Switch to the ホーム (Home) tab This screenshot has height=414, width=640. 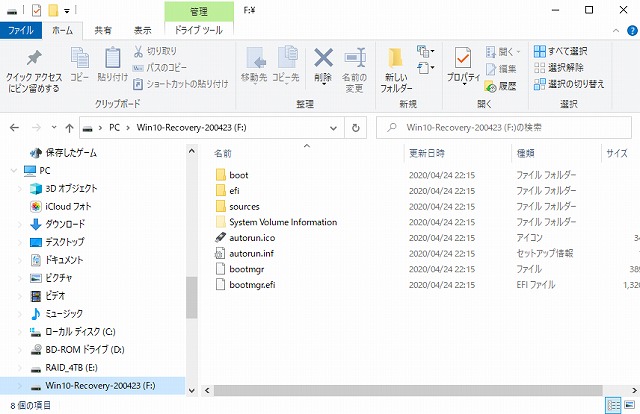[x=62, y=30]
